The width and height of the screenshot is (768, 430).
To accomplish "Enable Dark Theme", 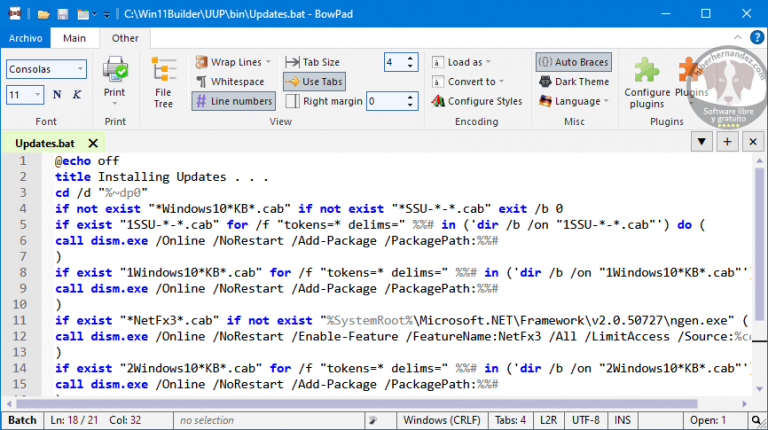I will [574, 82].
